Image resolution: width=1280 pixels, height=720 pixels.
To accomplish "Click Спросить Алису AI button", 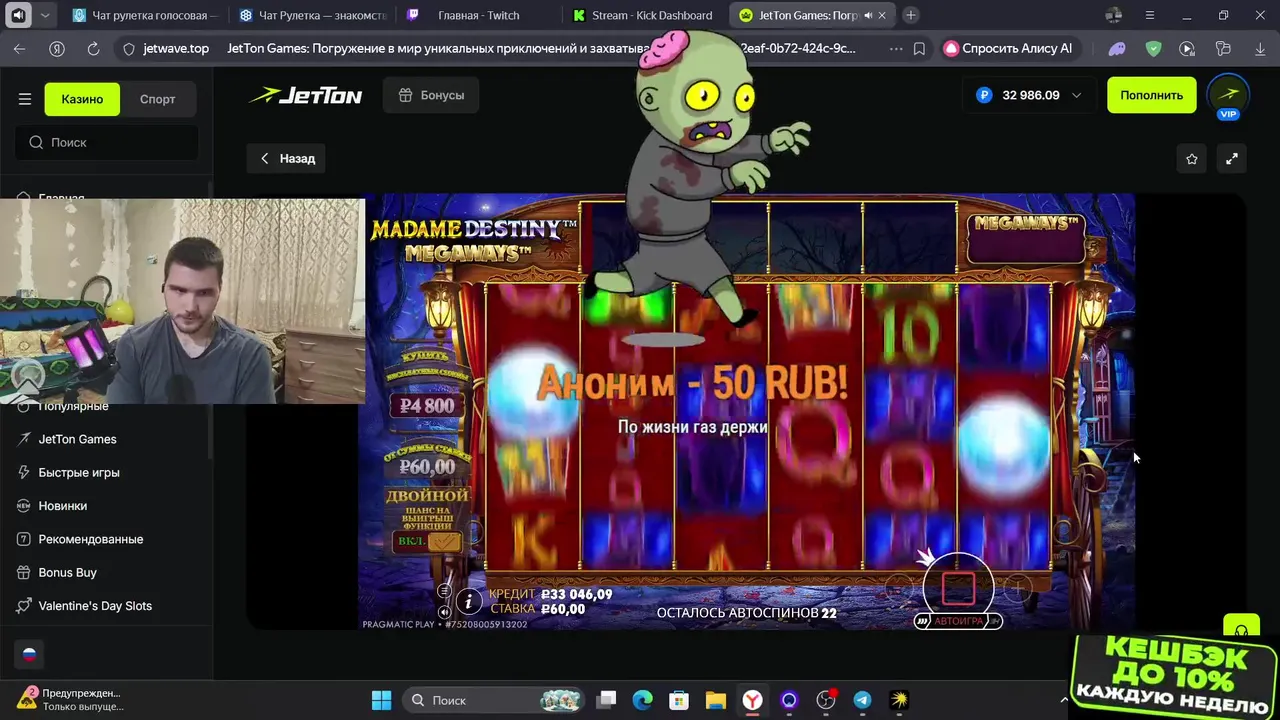I will (1009, 48).
